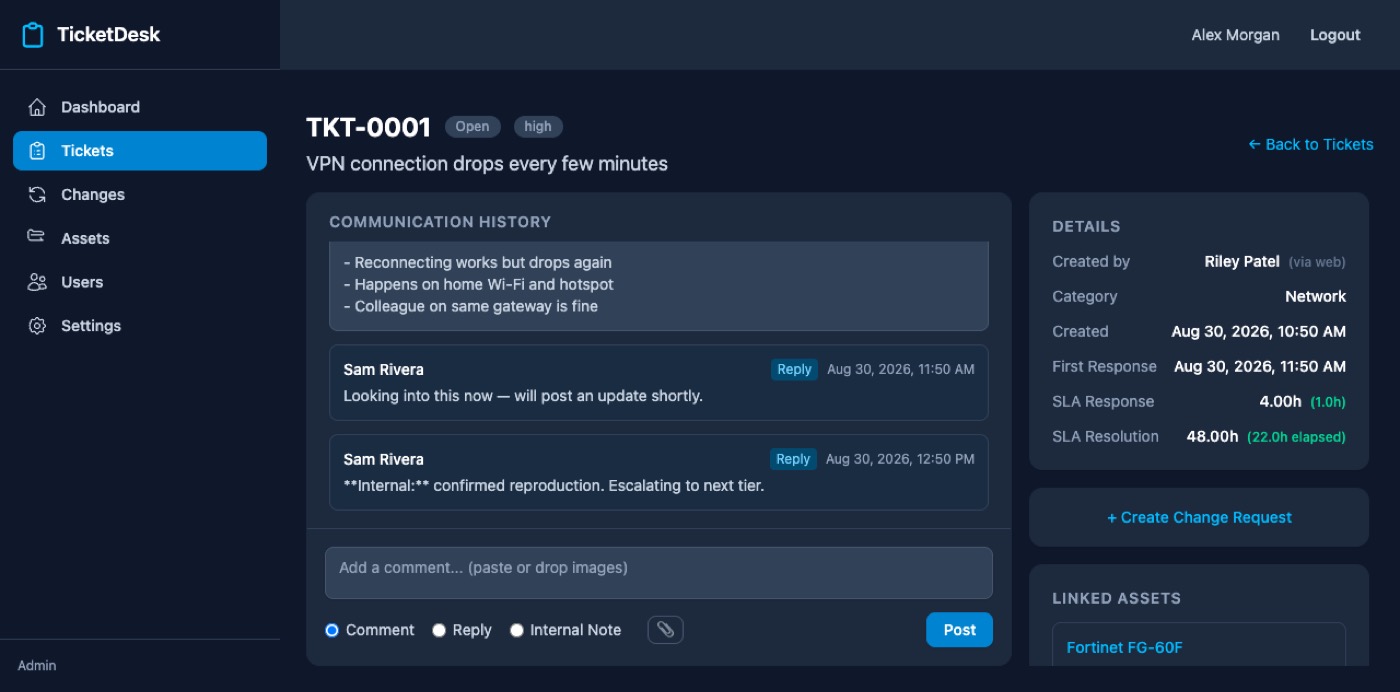Click Sam Rivera name on 12:50 PM message
Screen dimensions: 1400x692
pos(383,460)
